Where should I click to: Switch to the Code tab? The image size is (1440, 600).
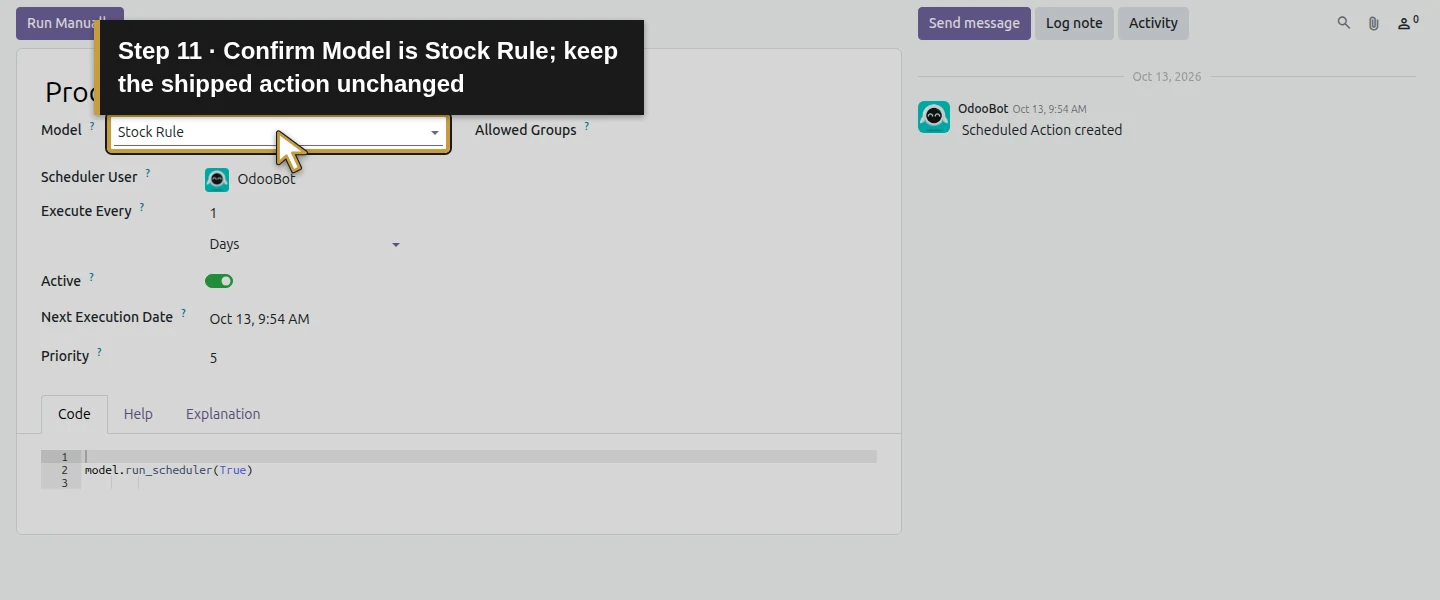74,414
